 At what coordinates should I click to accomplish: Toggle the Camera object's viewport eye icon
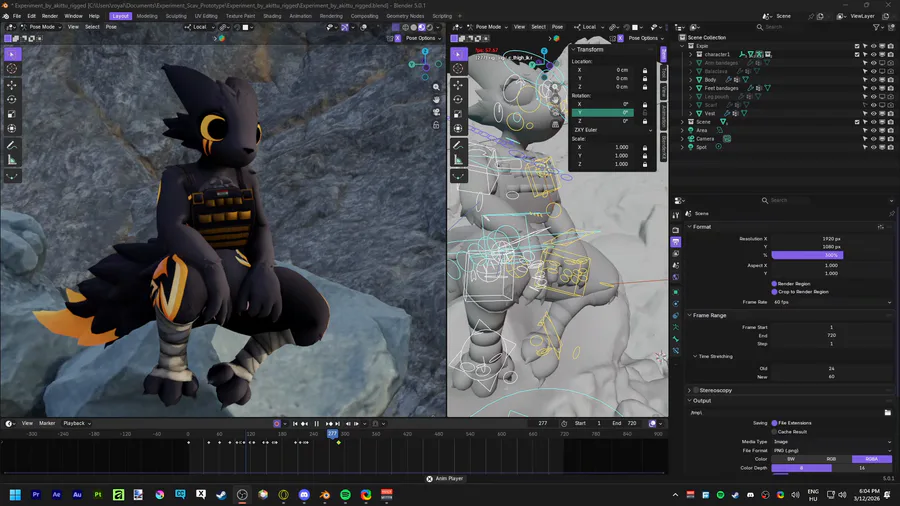click(x=874, y=139)
